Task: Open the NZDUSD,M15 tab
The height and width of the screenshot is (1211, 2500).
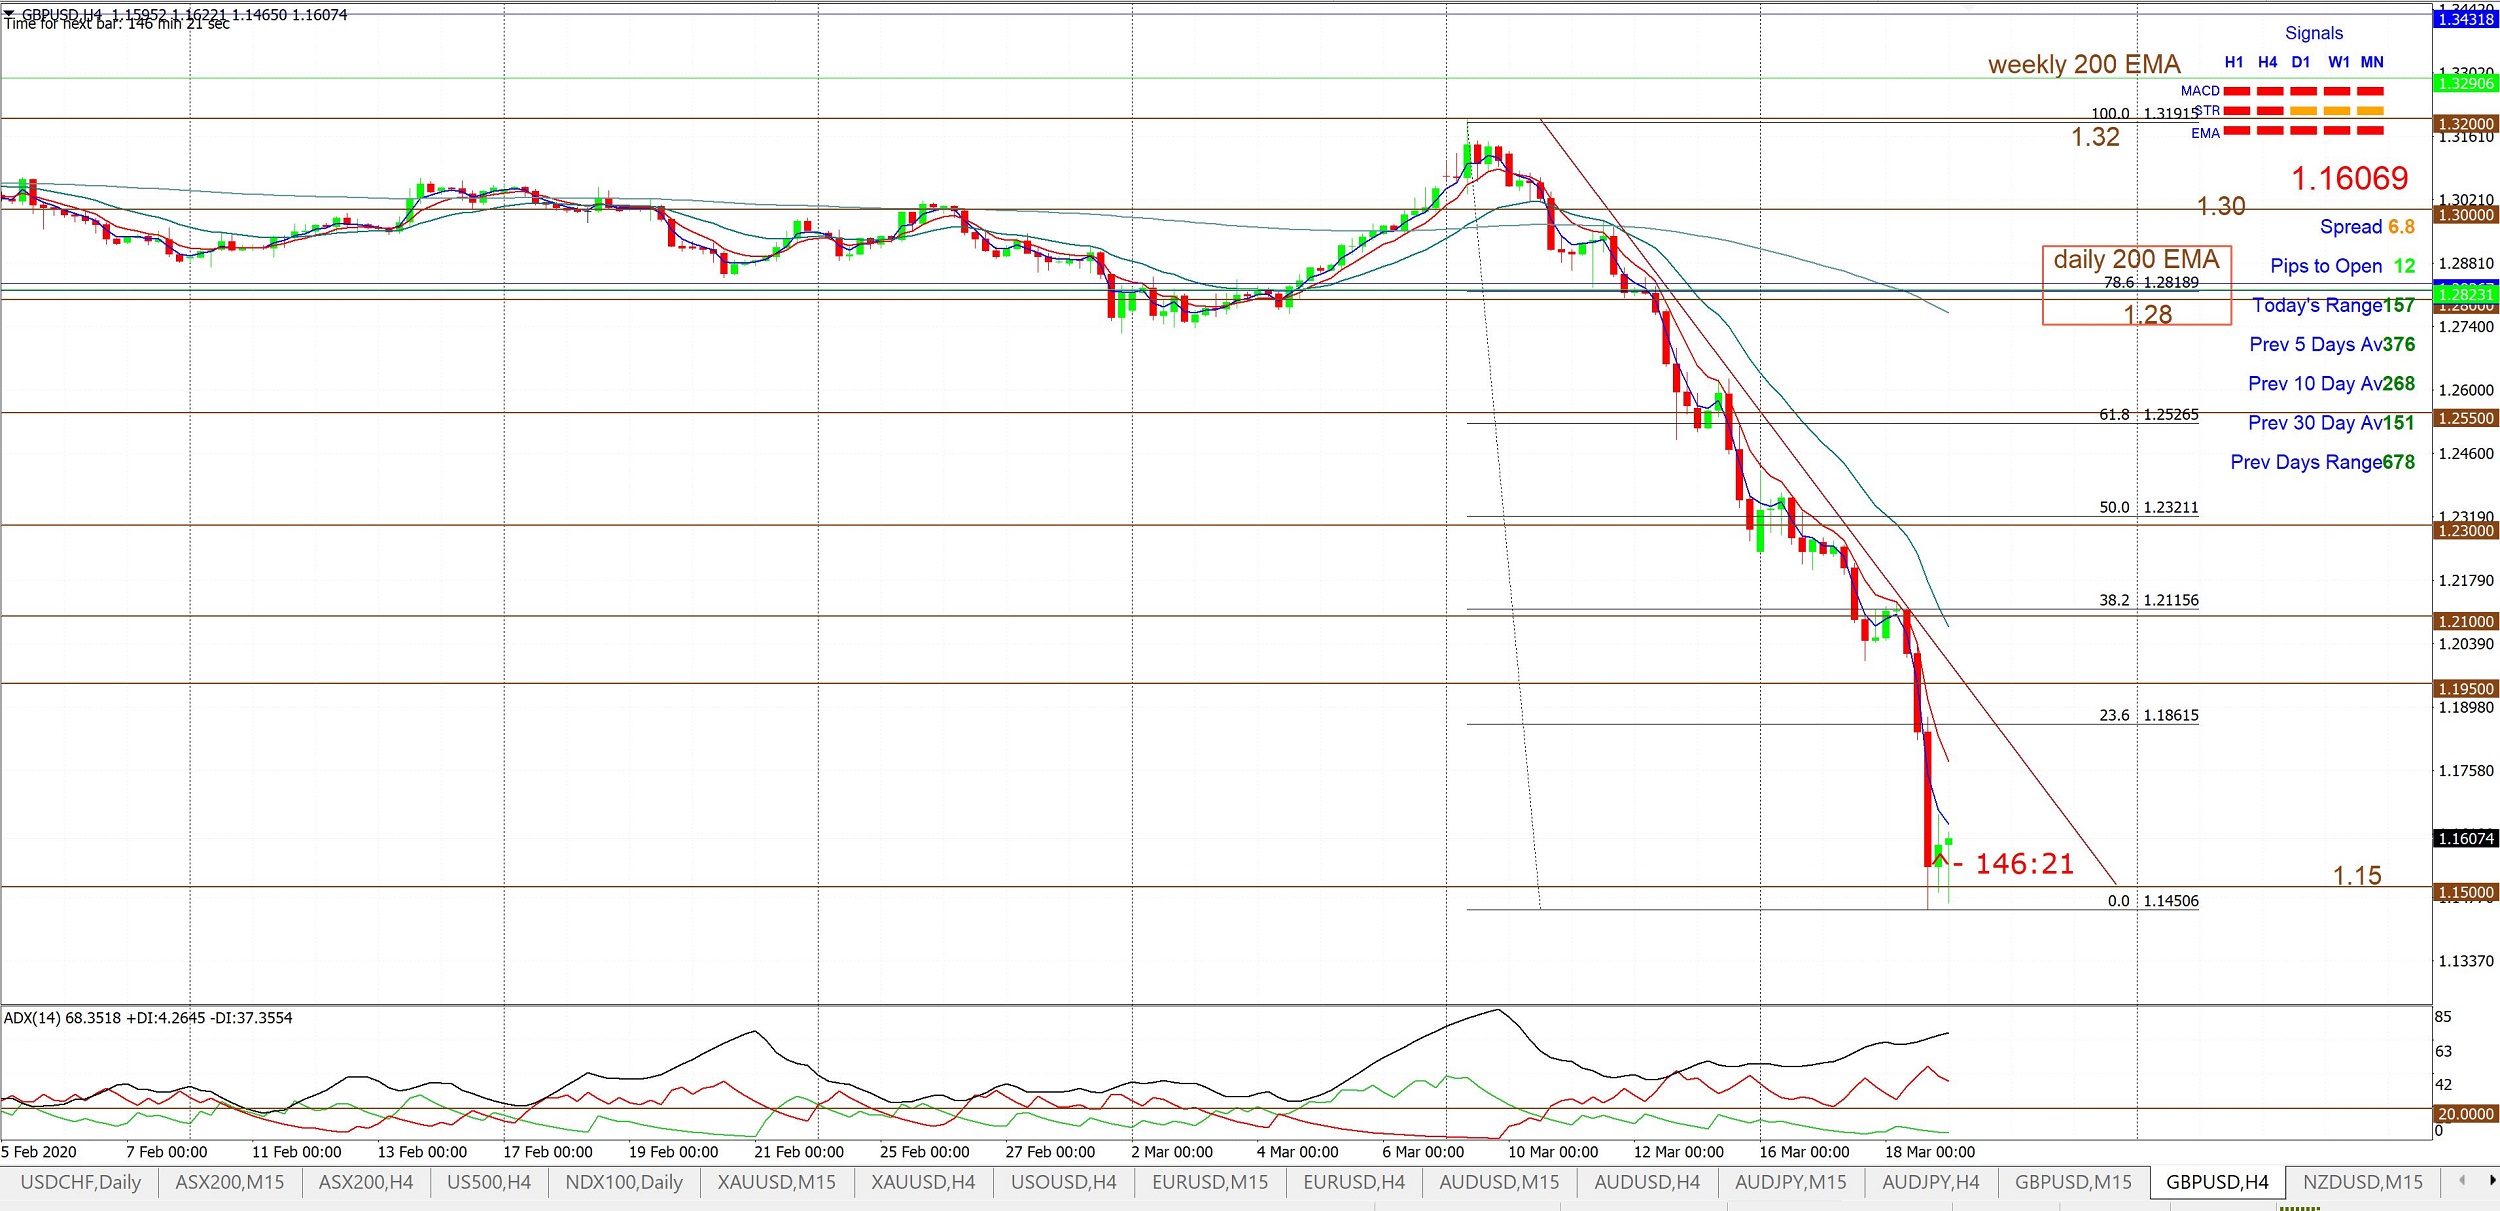Action: pos(2363,1182)
